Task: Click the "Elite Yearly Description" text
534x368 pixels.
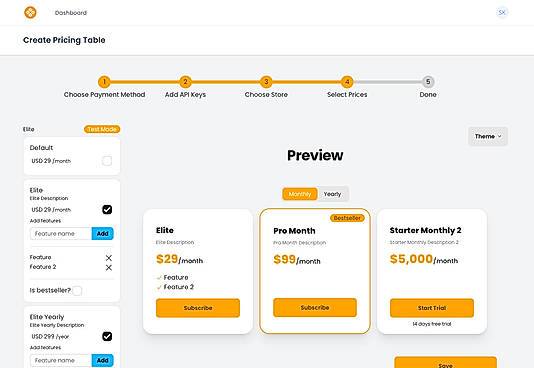Action: 57,325
